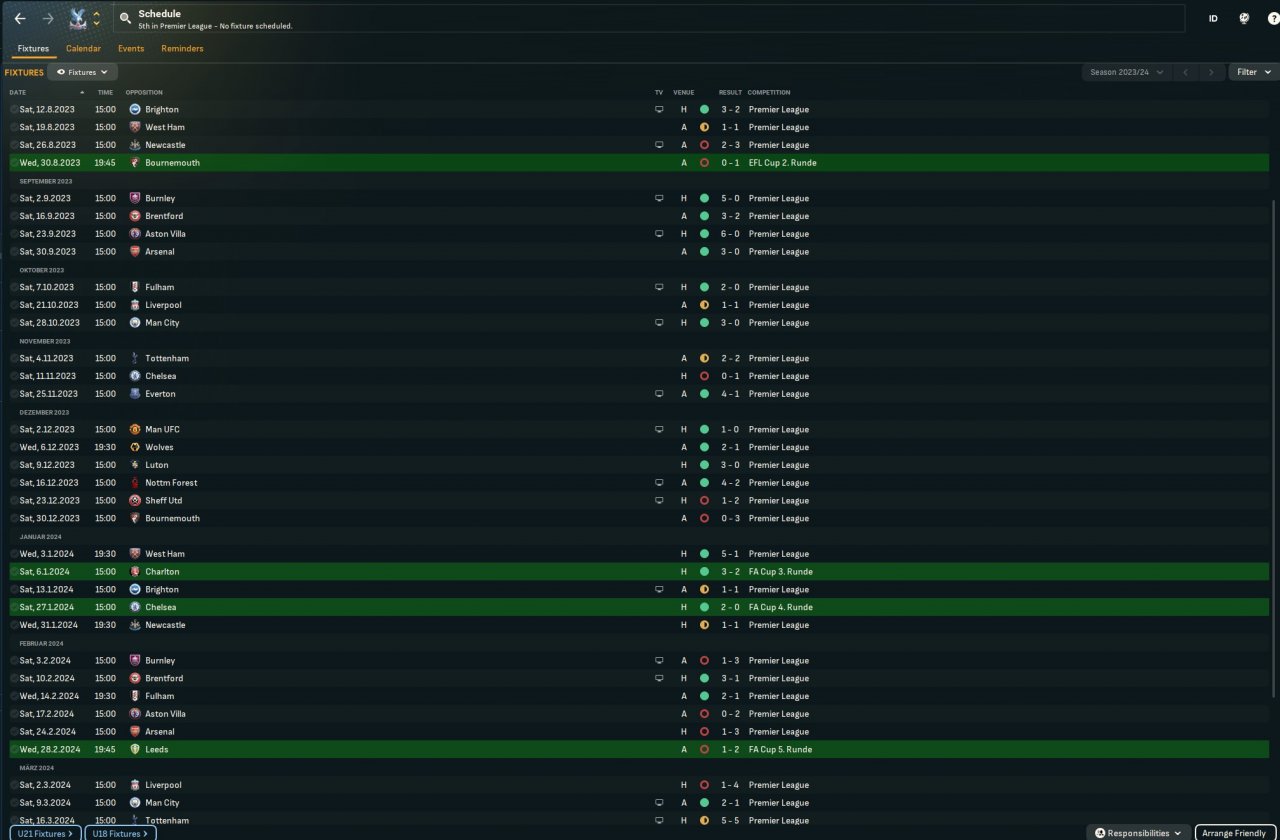This screenshot has height=840, width=1280.
Task: Go back with the left arrow
Action: click(x=20, y=19)
